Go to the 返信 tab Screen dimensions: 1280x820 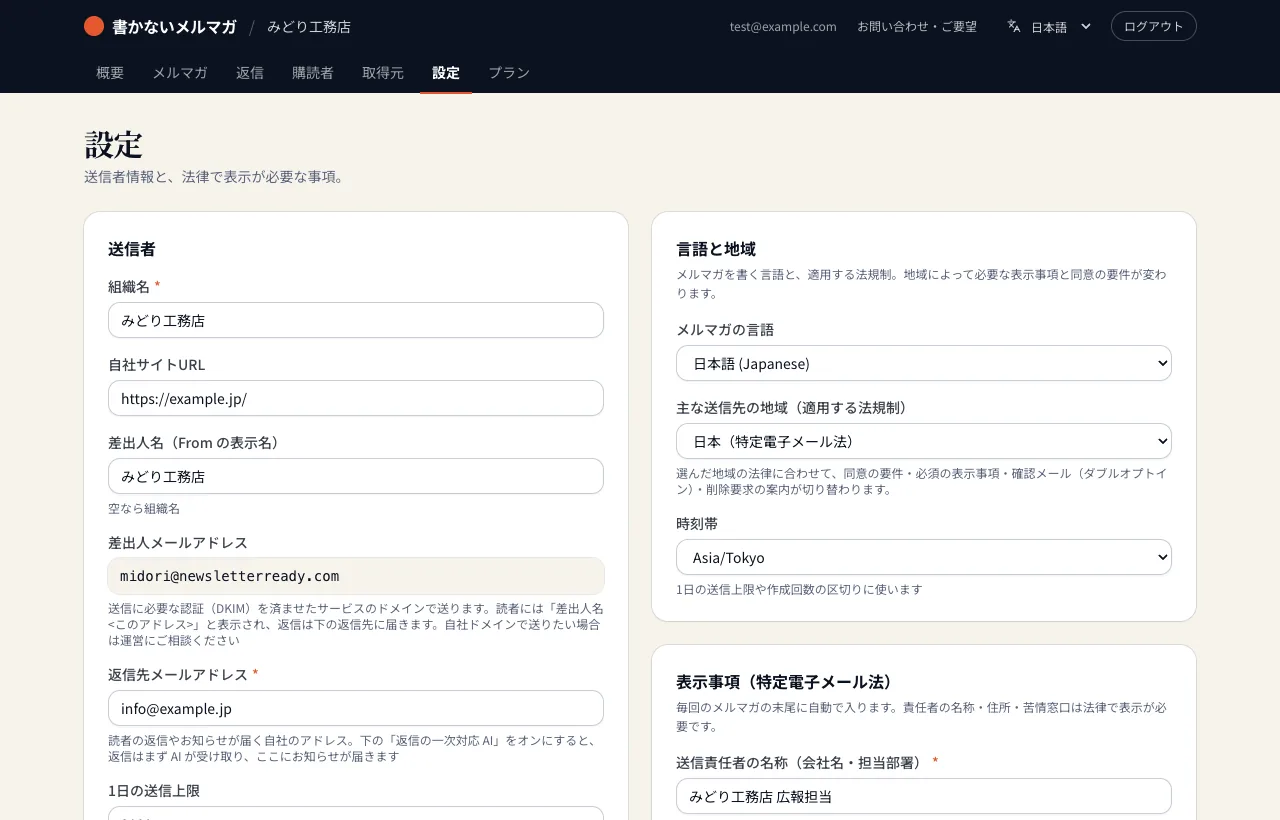point(250,73)
